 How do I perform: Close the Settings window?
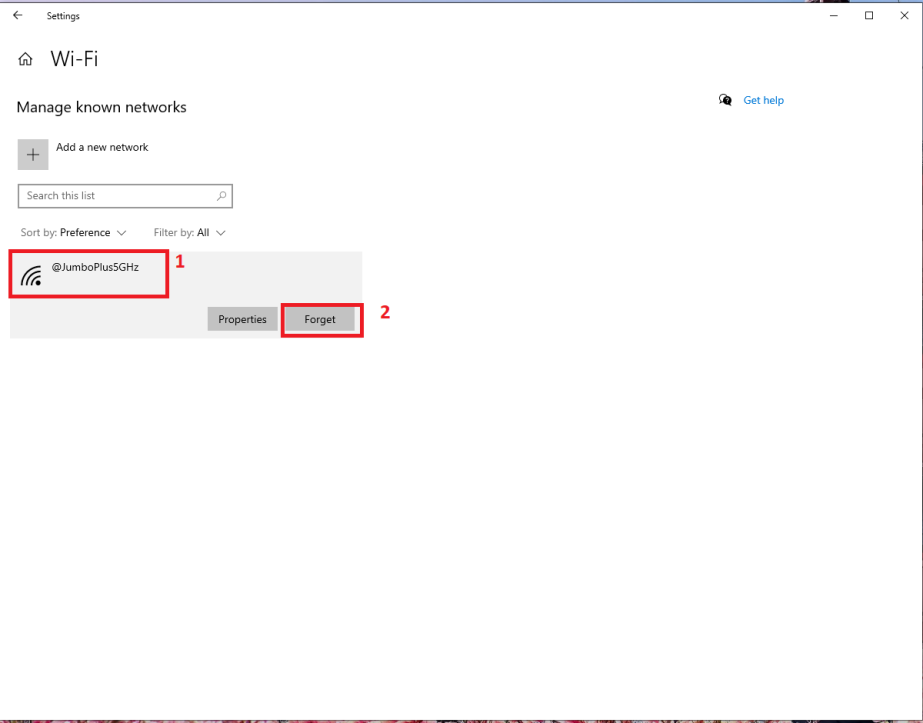(904, 15)
